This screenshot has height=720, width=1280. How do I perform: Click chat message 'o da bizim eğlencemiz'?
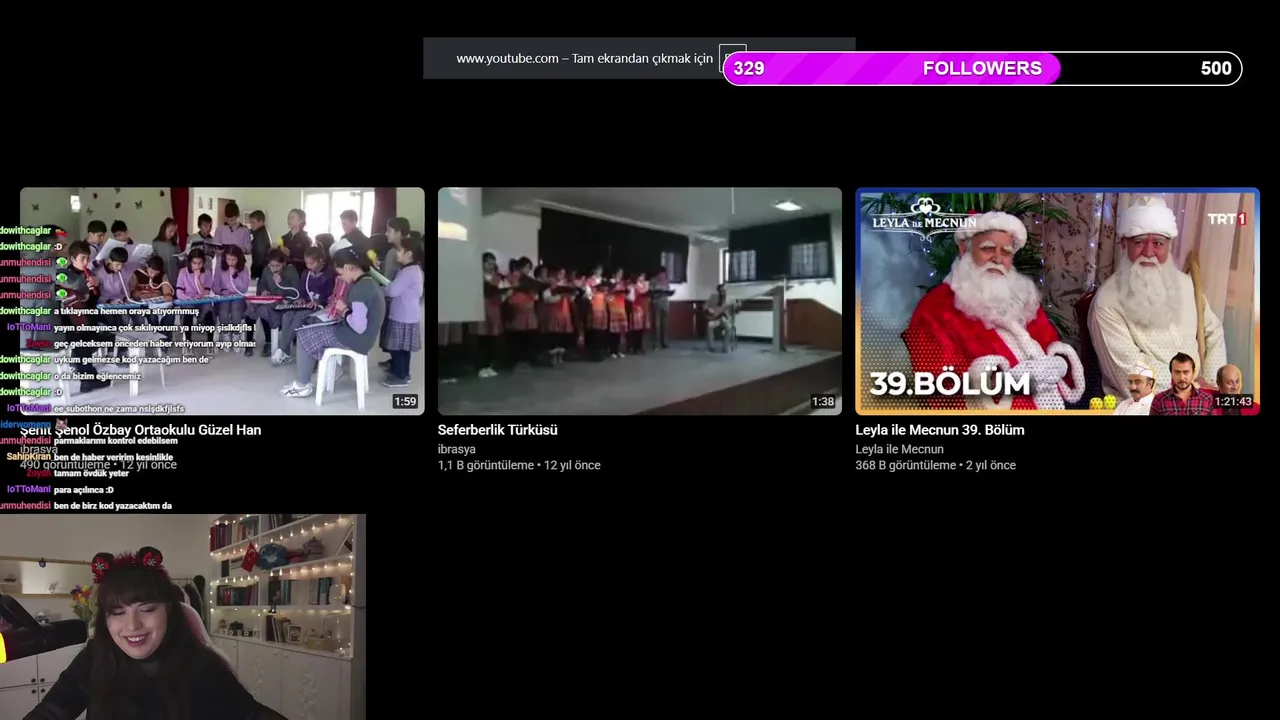[x=98, y=377]
